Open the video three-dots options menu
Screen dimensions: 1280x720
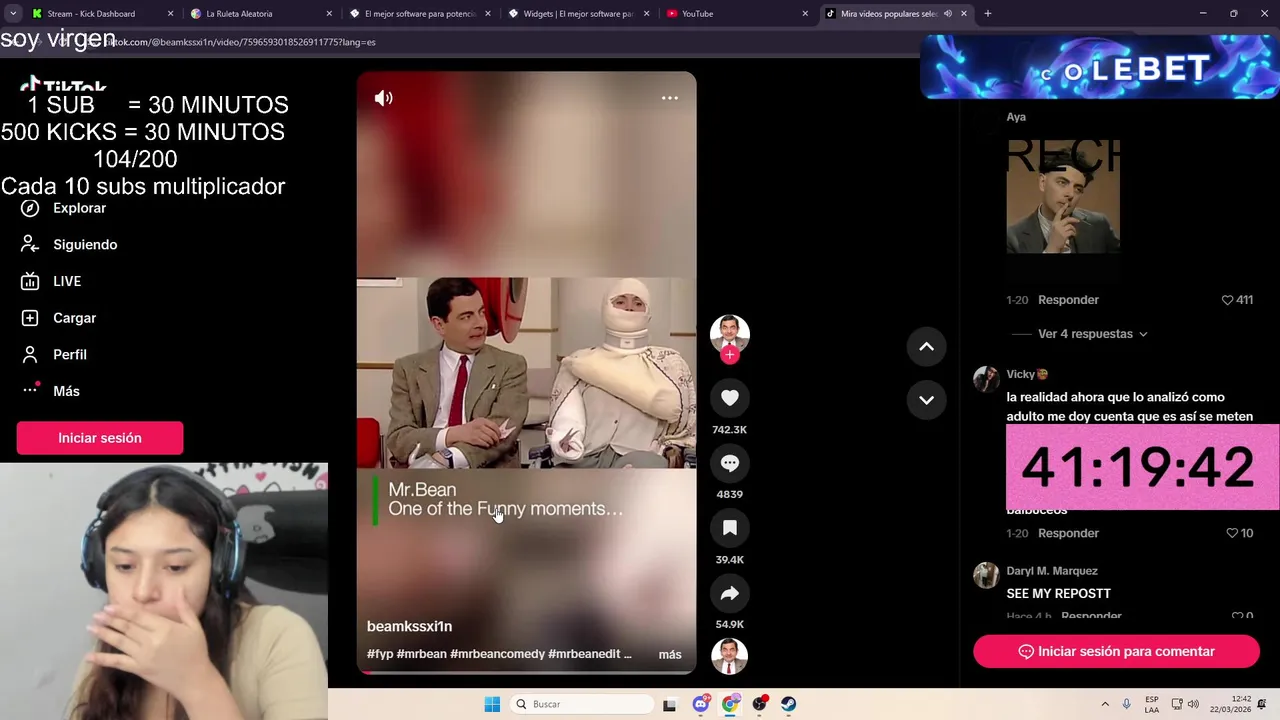(670, 98)
